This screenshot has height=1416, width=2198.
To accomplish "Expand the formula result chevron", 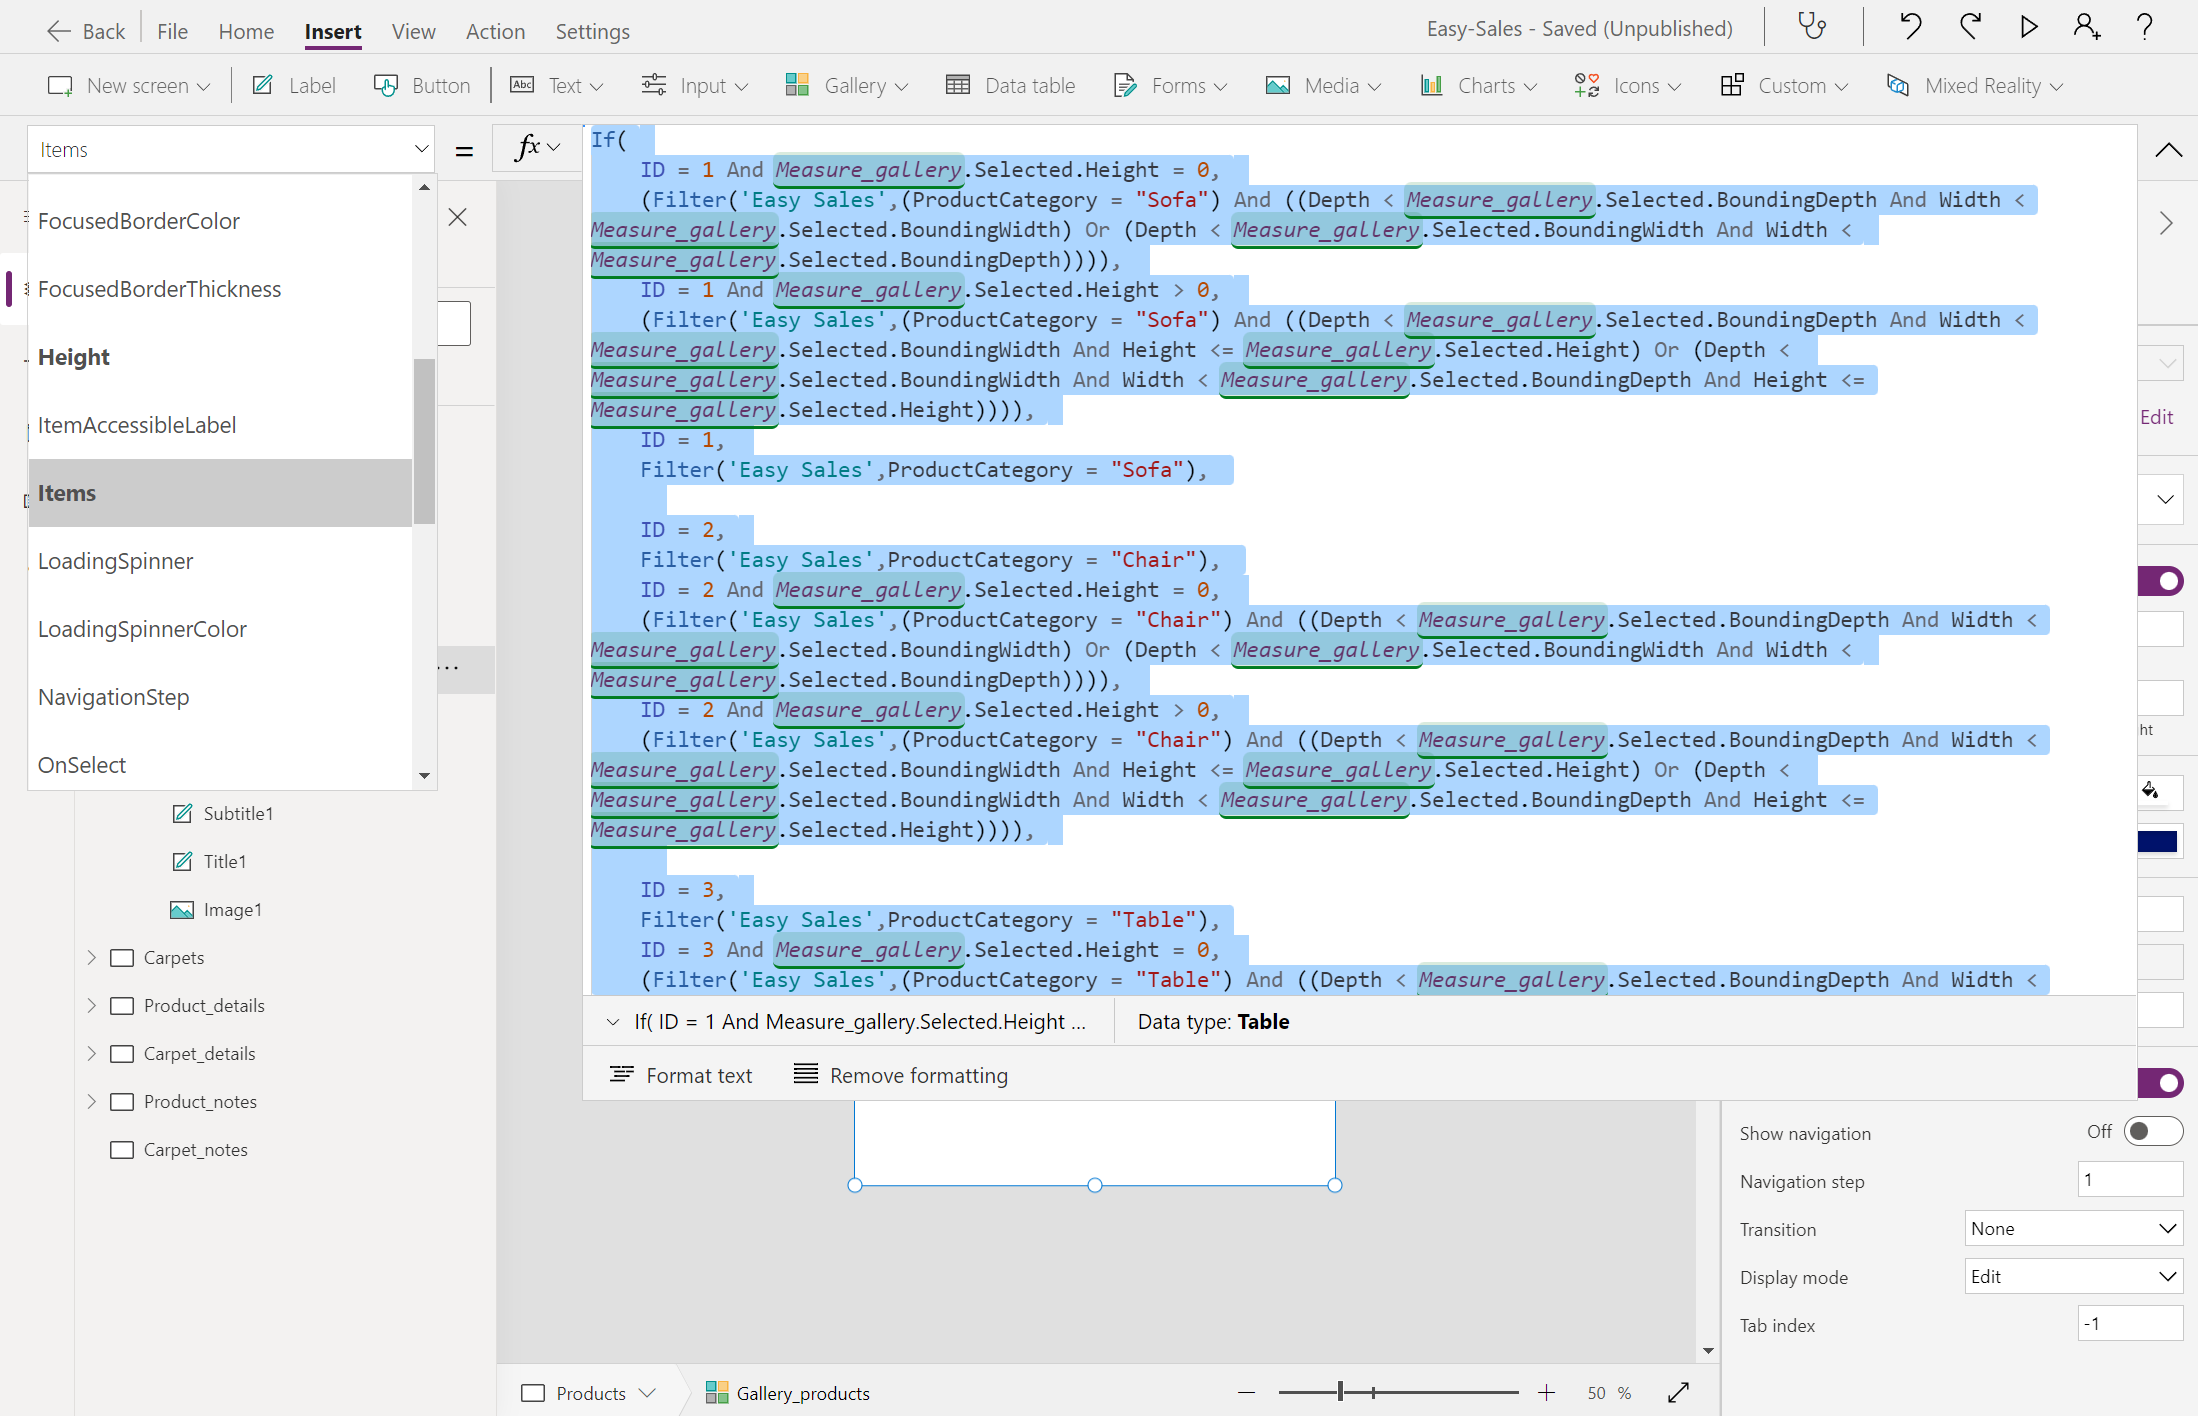I will click(x=613, y=1022).
